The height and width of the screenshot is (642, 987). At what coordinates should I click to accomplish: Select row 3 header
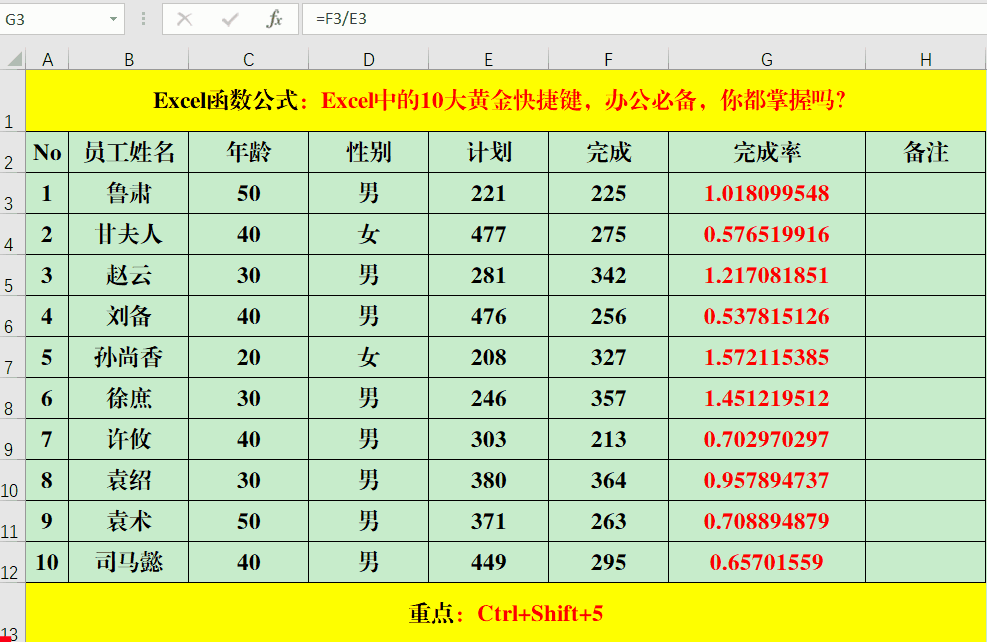click(x=13, y=193)
